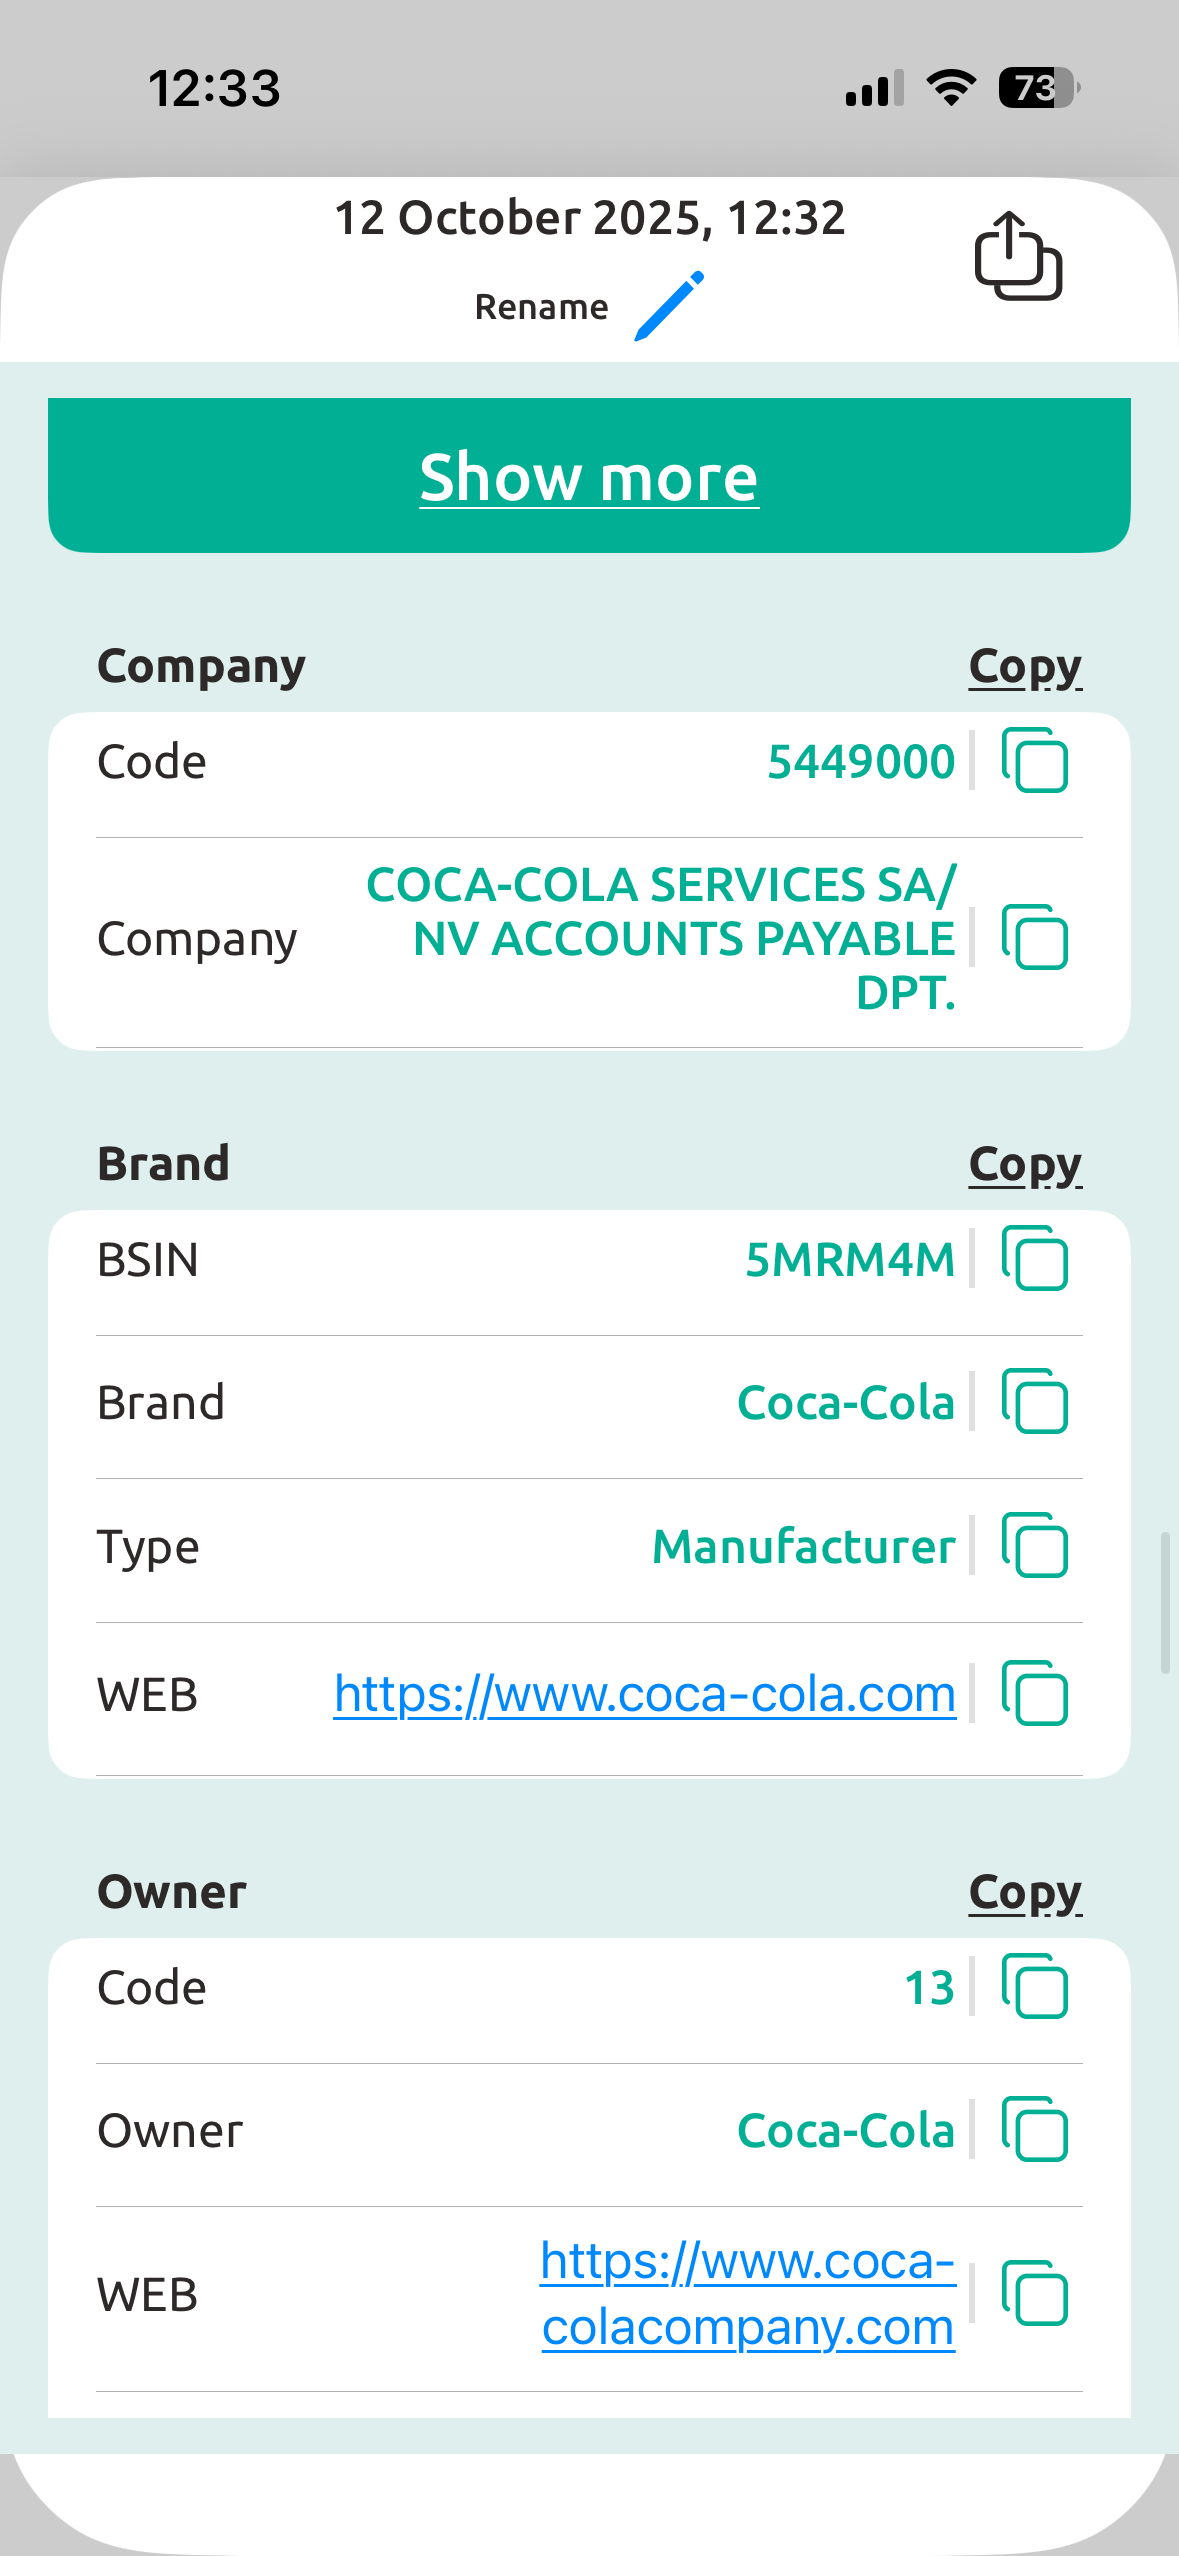The image size is (1179, 2556).
Task: Copy the brand WEB address
Action: tap(1036, 1694)
